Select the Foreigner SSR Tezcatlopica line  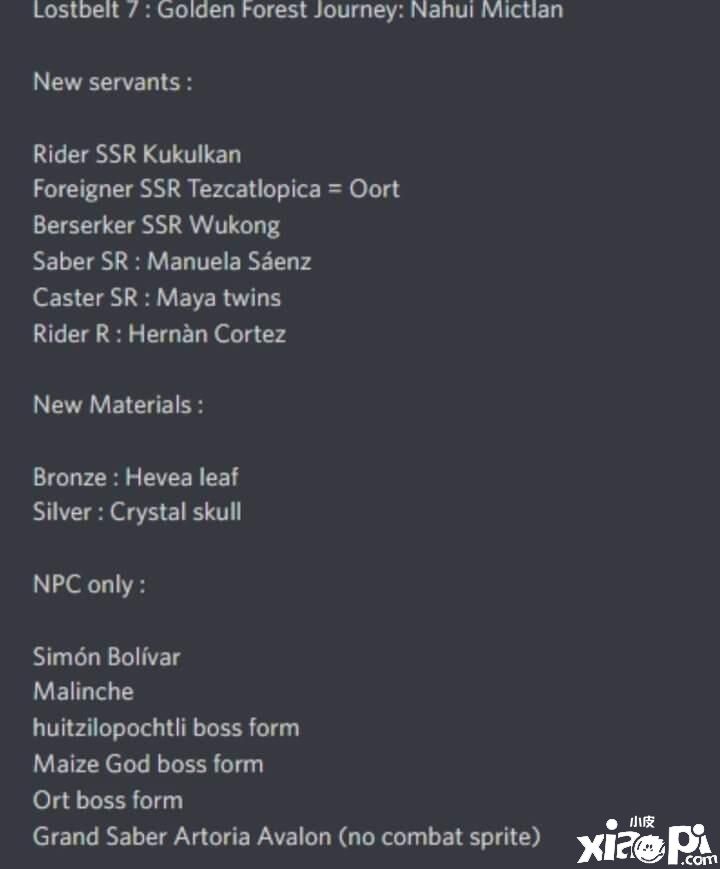[x=216, y=189]
